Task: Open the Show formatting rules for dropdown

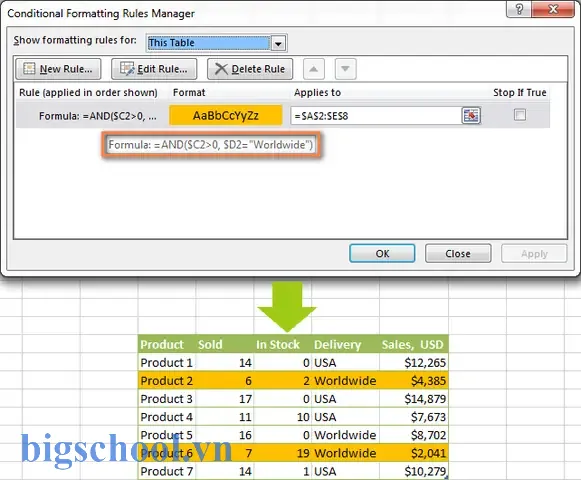Action: pyautogui.click(x=278, y=43)
